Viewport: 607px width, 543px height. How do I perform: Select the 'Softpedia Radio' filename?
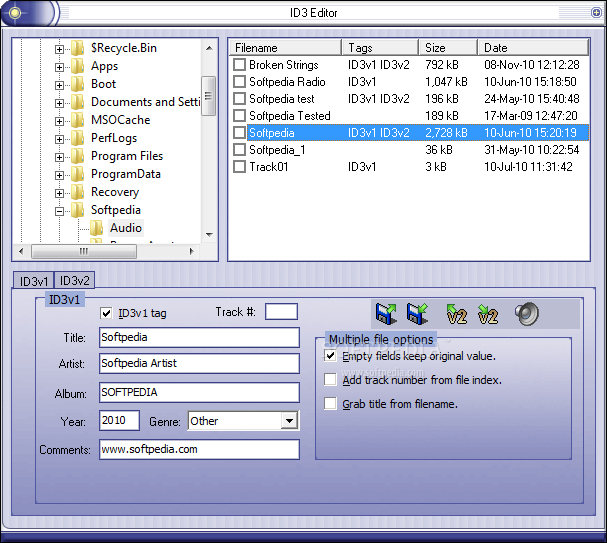point(287,82)
